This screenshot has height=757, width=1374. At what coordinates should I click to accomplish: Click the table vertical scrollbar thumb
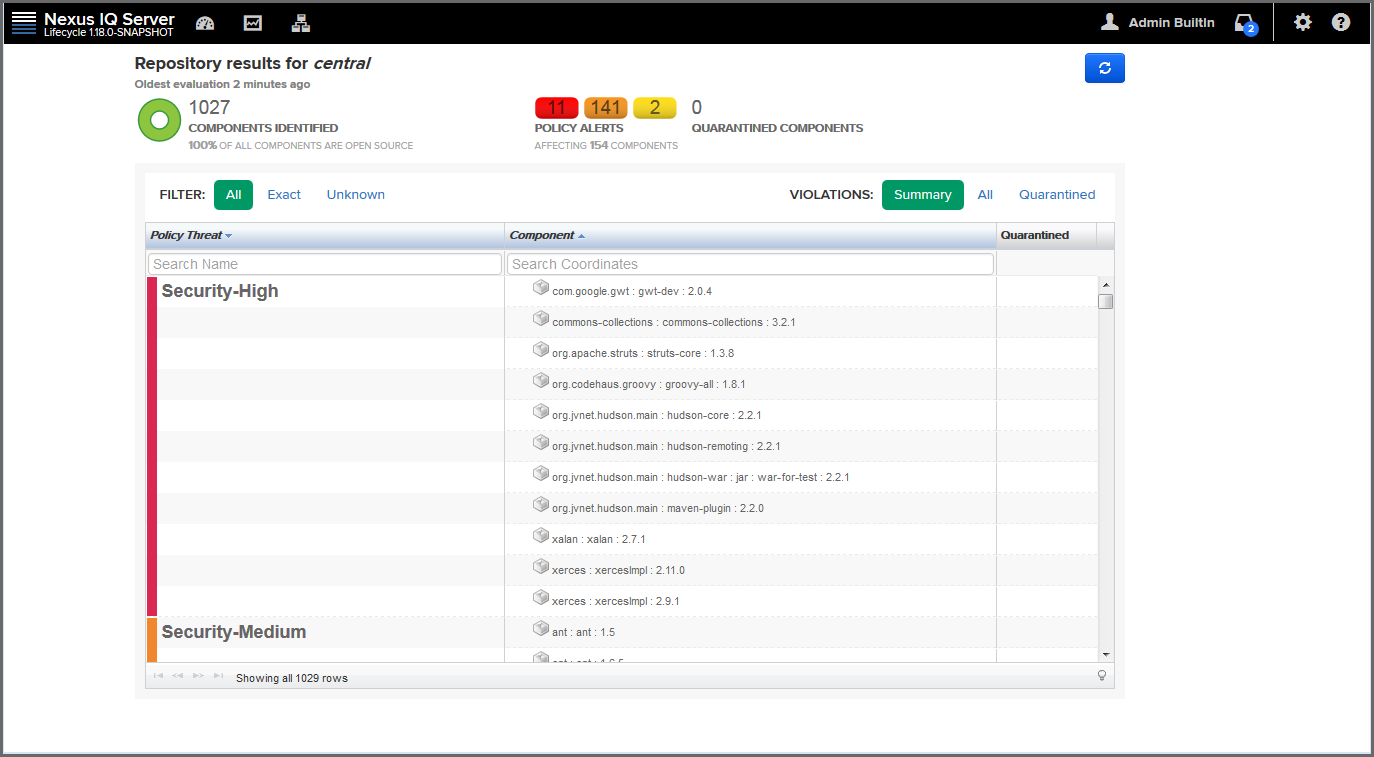point(1105,301)
